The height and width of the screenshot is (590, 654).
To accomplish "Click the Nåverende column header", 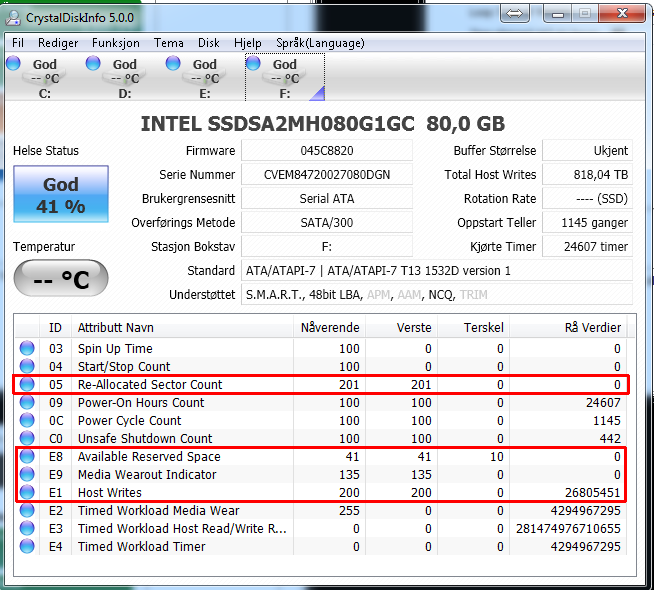I will point(330,327).
